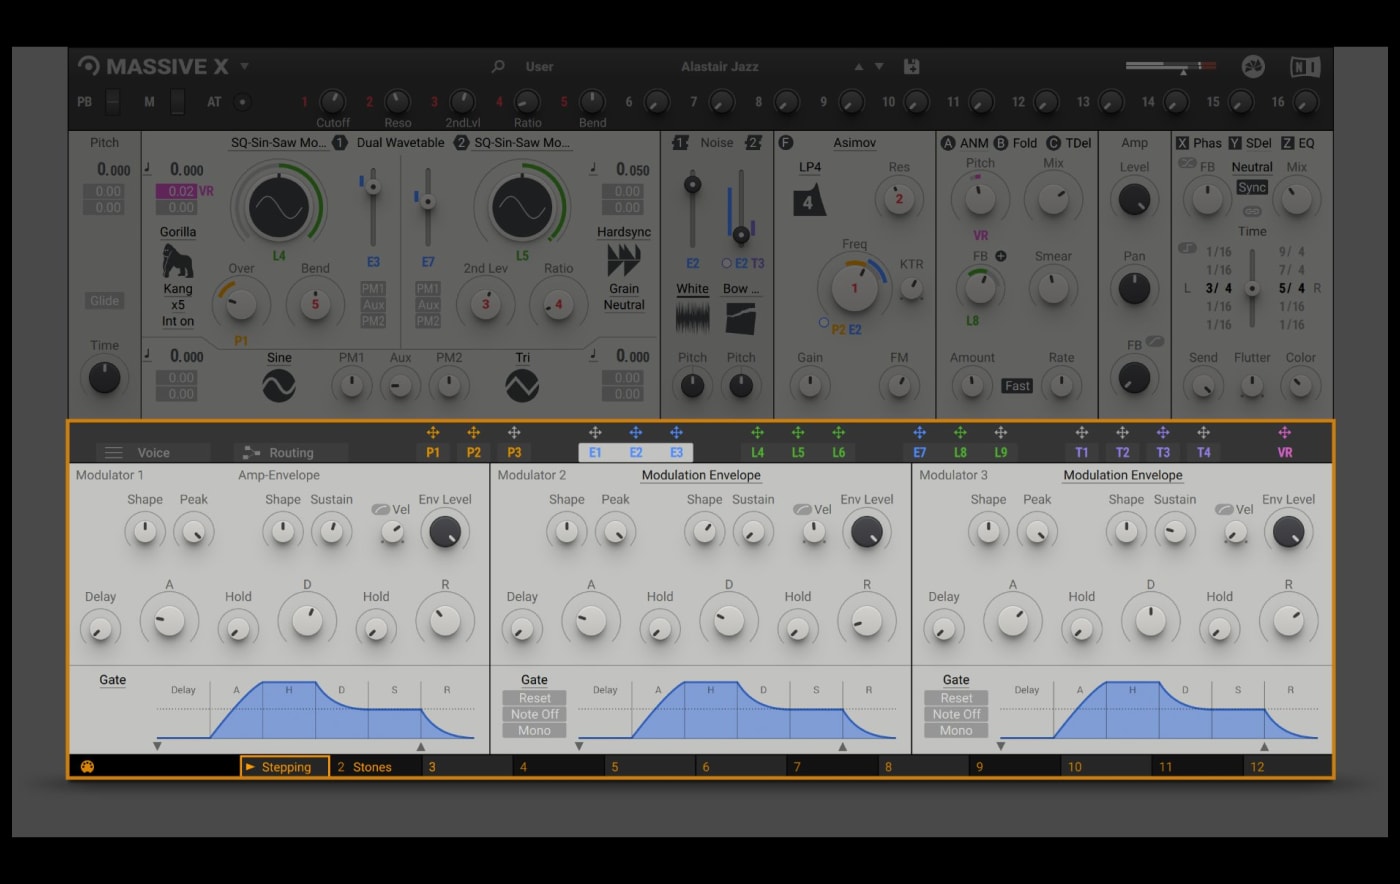Open Modulator 3 Modulation Envelope type menu
Viewport: 1400px width, 884px height.
[1123, 475]
